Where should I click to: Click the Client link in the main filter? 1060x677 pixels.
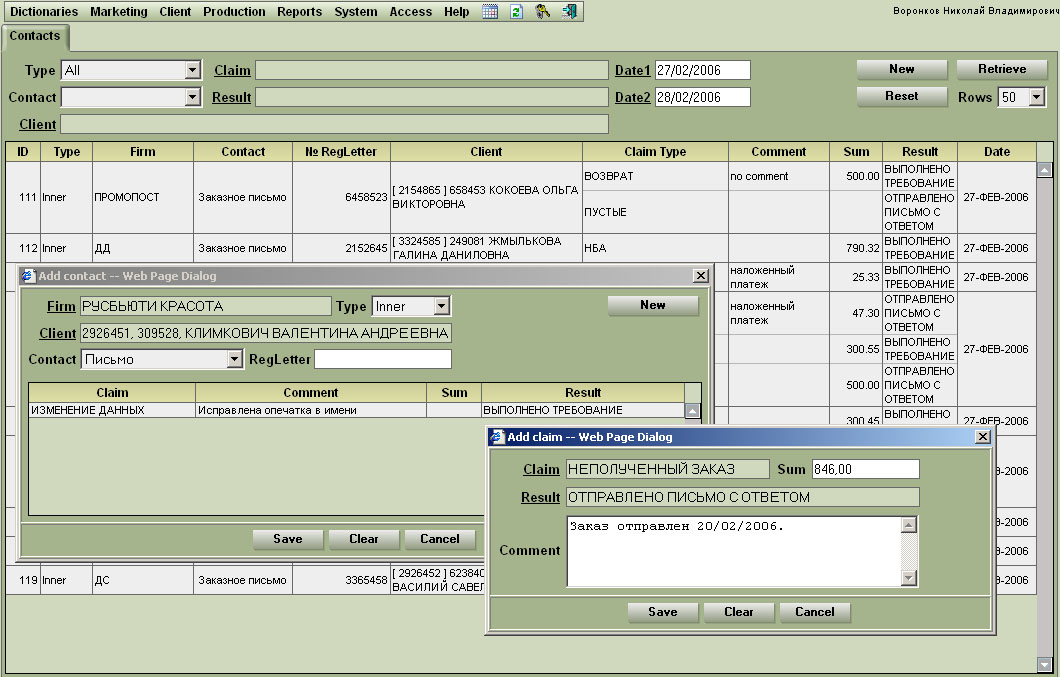click(x=38, y=124)
